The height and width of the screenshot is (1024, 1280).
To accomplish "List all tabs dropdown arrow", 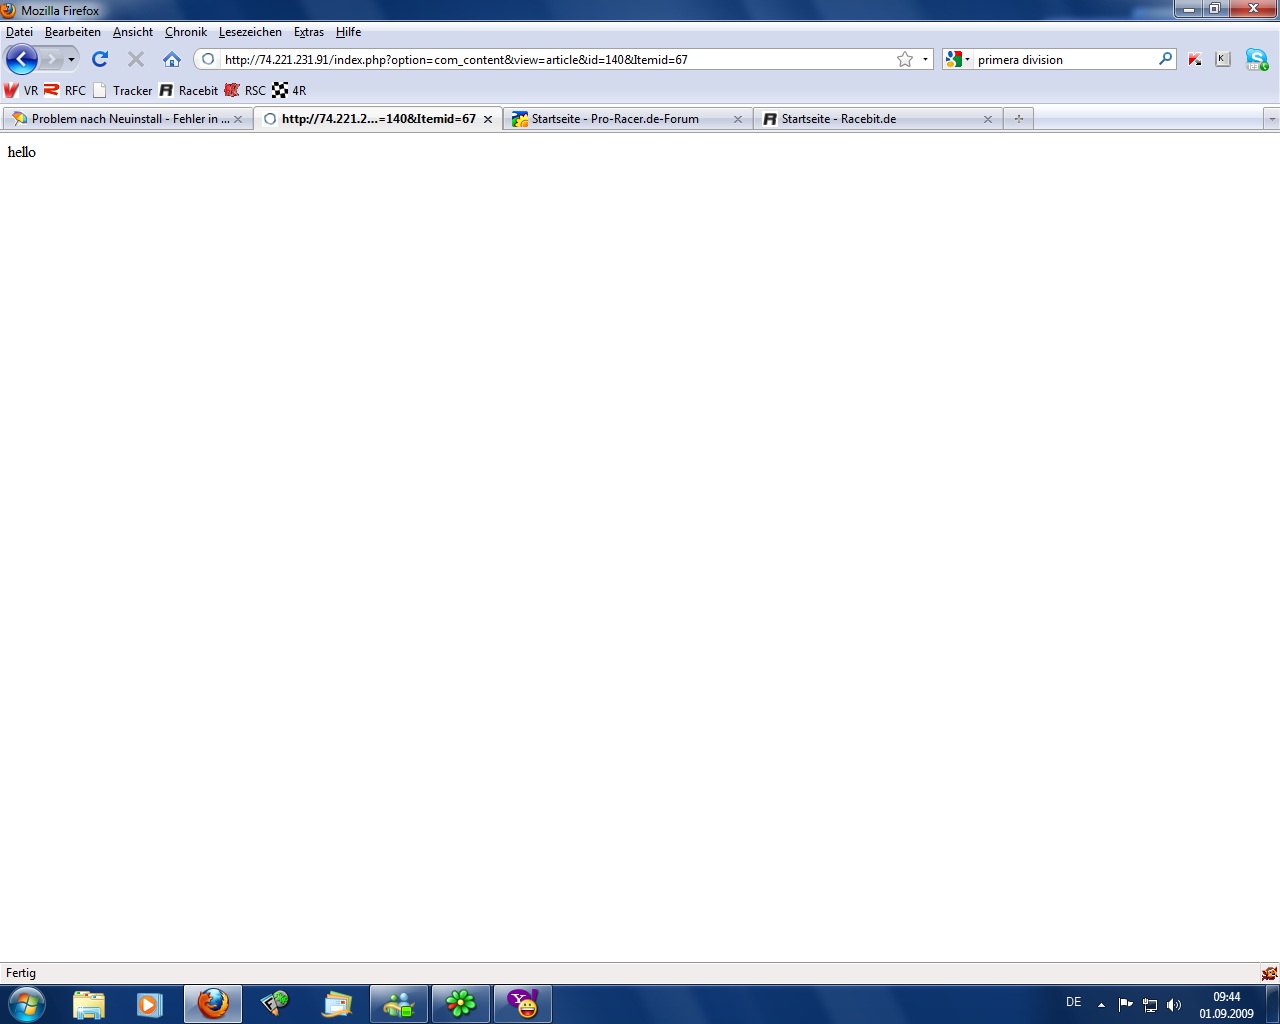I will pos(1271,119).
